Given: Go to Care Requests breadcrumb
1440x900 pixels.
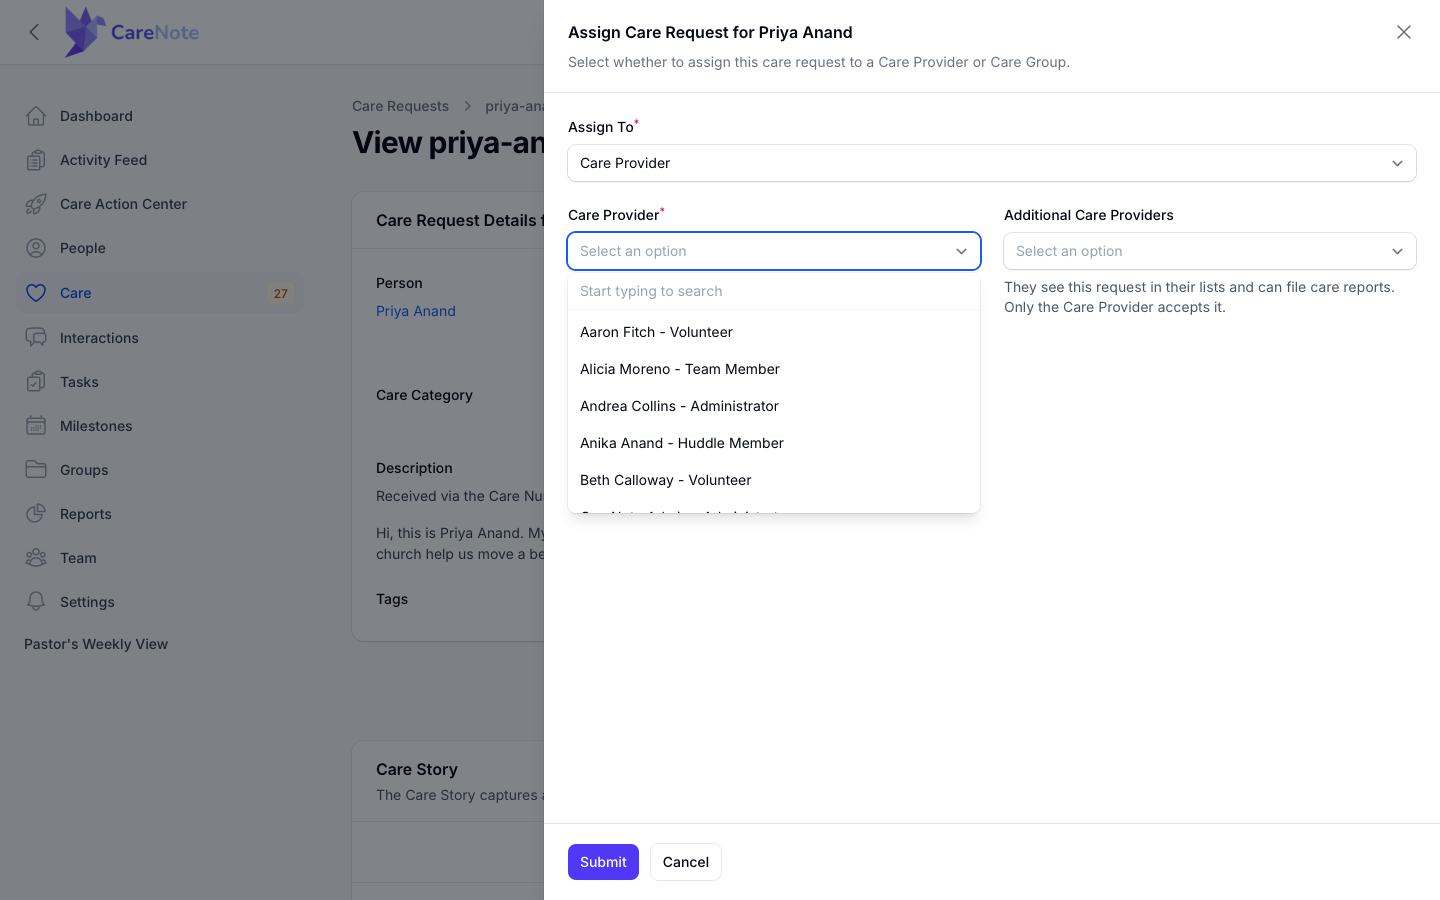Looking at the screenshot, I should [400, 106].
